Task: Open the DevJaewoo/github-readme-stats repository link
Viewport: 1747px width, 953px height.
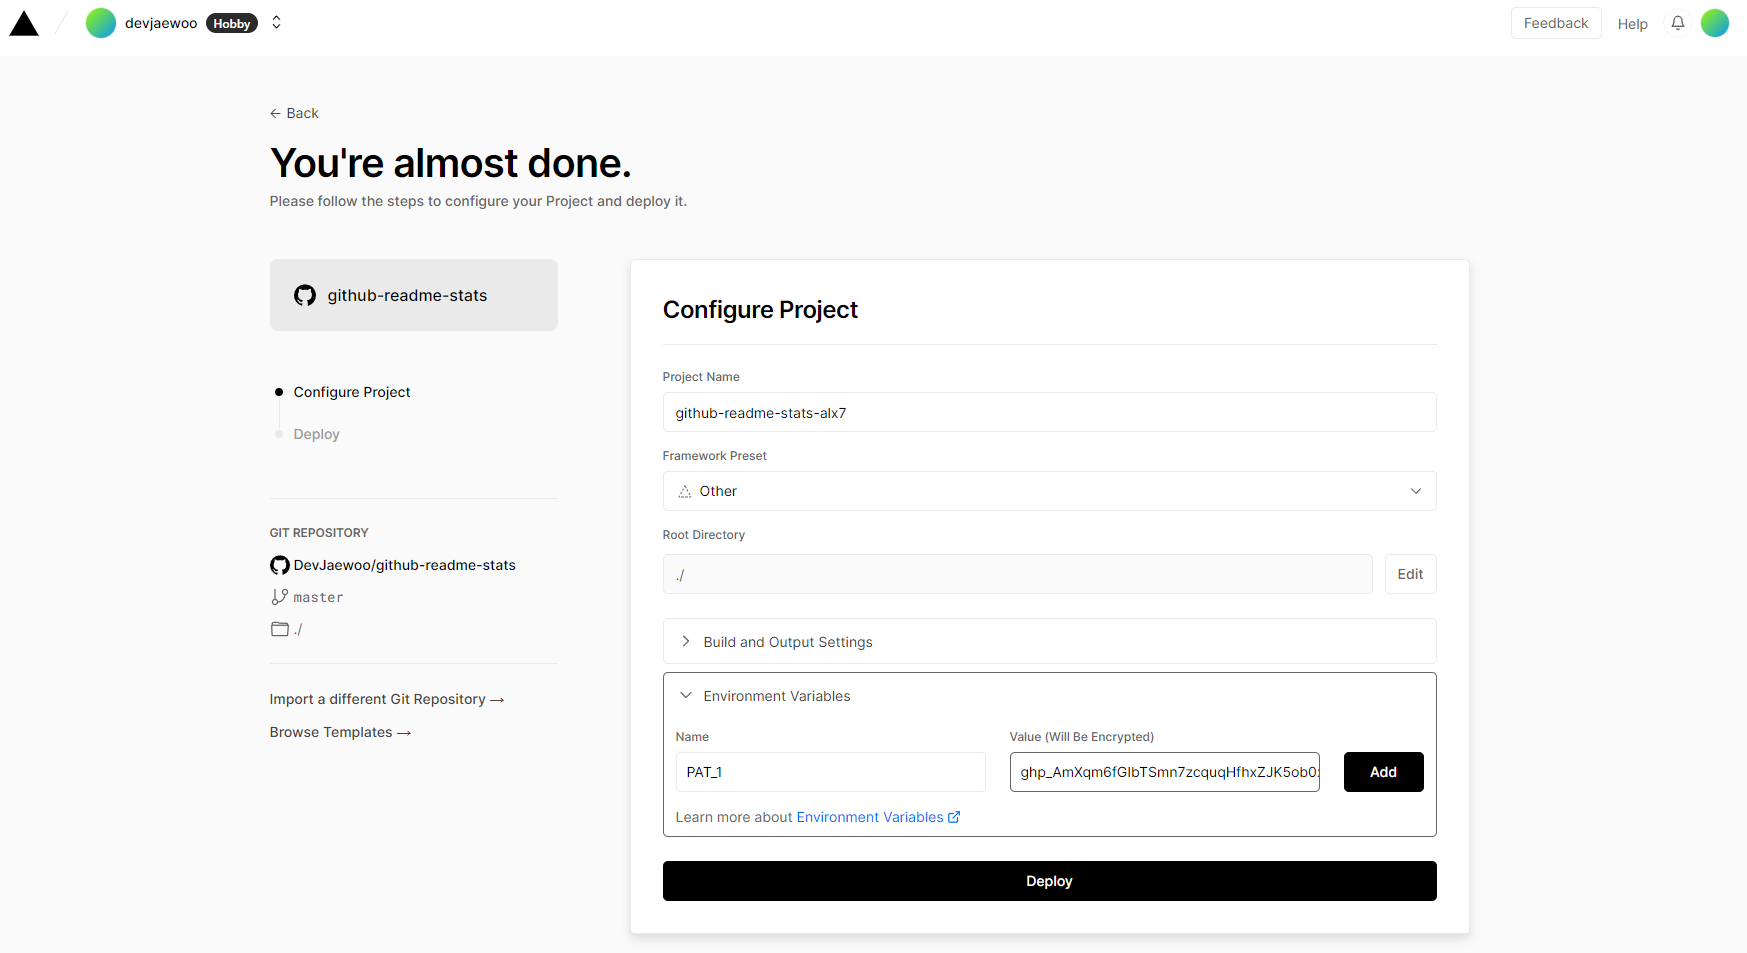Action: click(404, 565)
